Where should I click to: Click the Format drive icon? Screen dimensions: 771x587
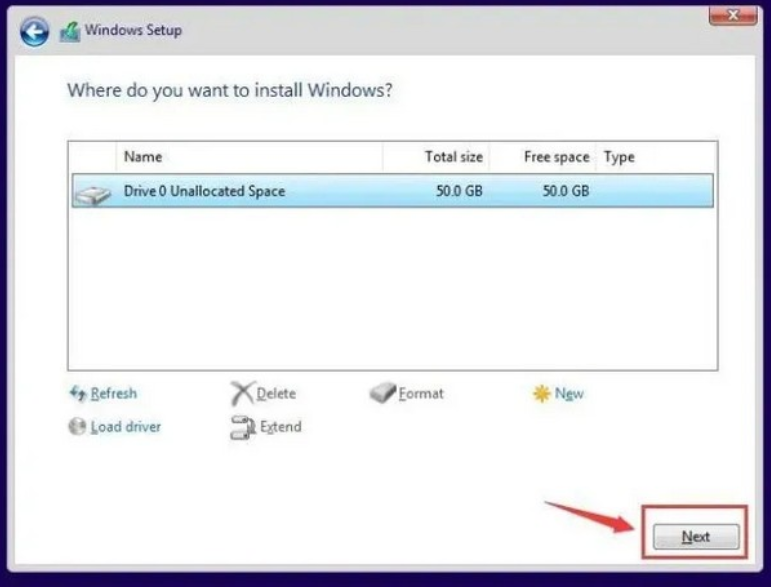(383, 393)
